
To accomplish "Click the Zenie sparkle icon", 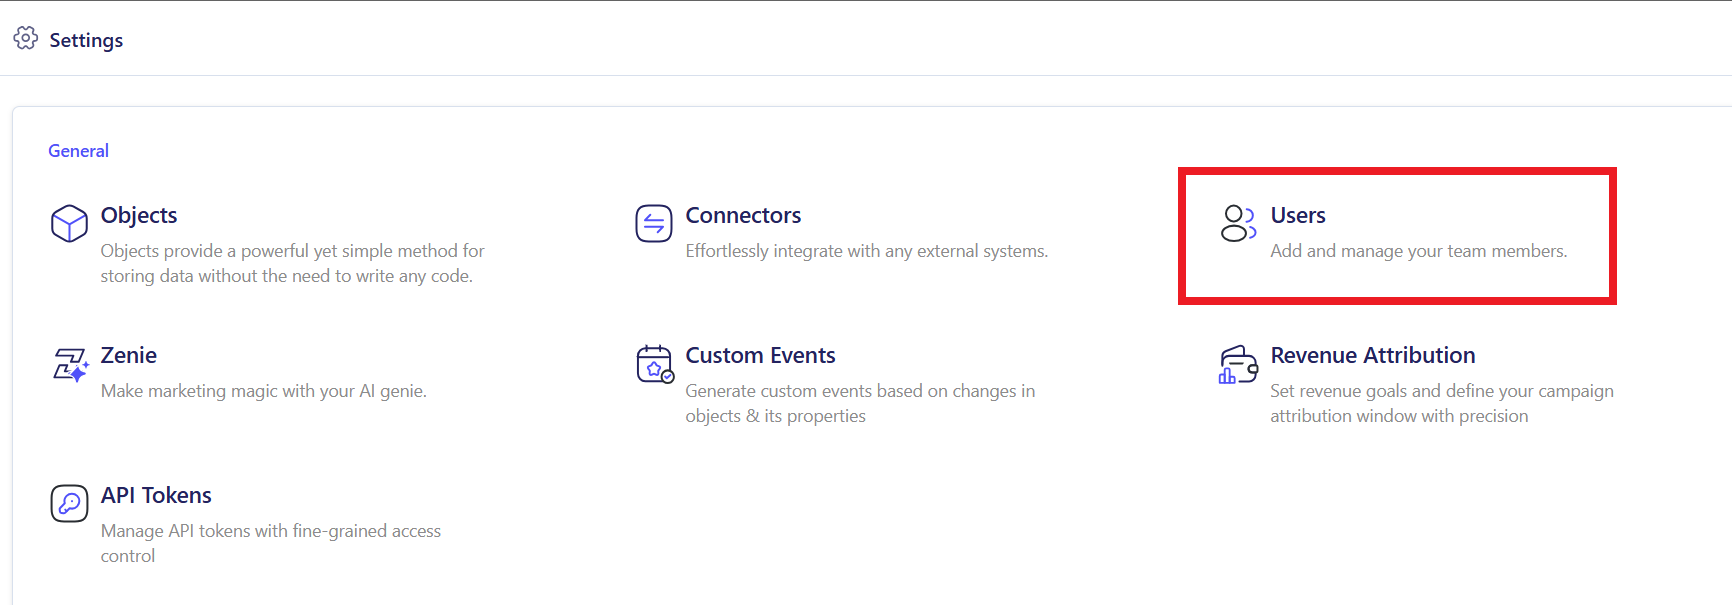I will pyautogui.click(x=70, y=364).
